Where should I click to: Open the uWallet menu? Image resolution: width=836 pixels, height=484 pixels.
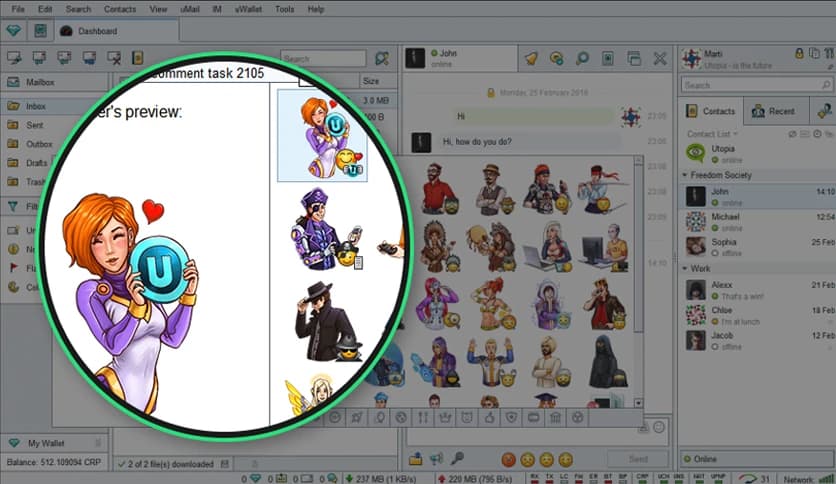tap(248, 9)
